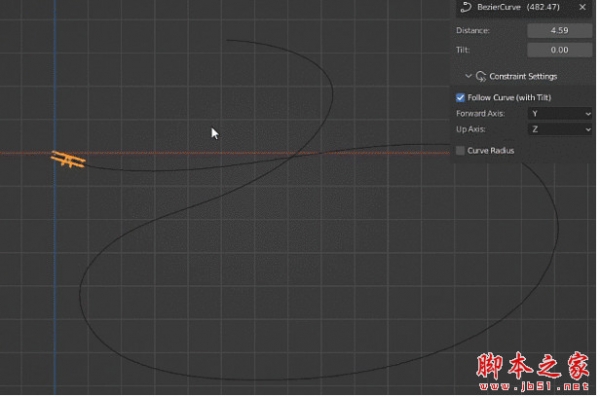The width and height of the screenshot is (600, 397).
Task: Click the Follow Path icon beside BezierCurve
Action: (x=466, y=7)
